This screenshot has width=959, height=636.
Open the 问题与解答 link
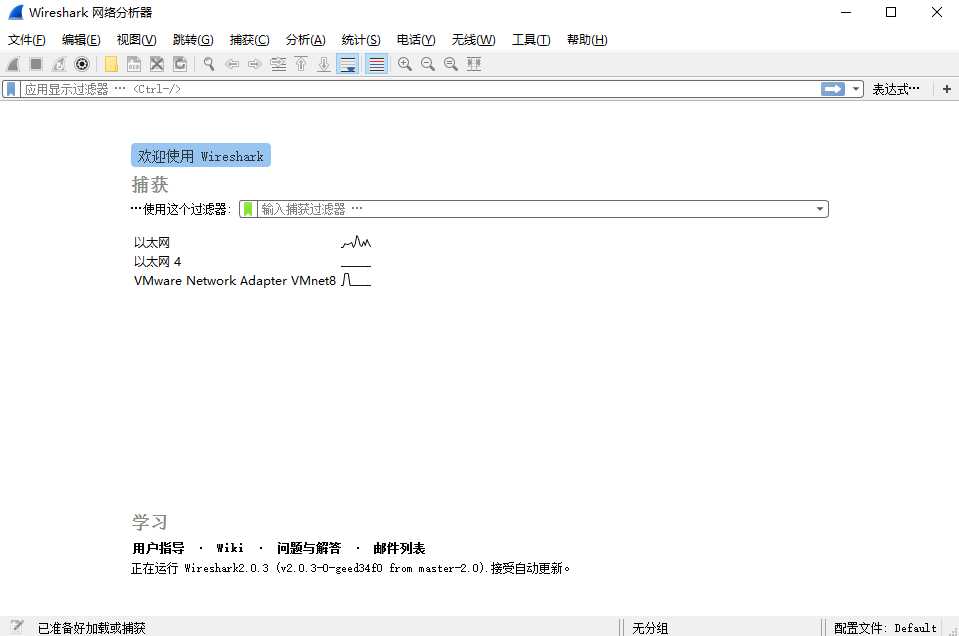[x=309, y=548]
